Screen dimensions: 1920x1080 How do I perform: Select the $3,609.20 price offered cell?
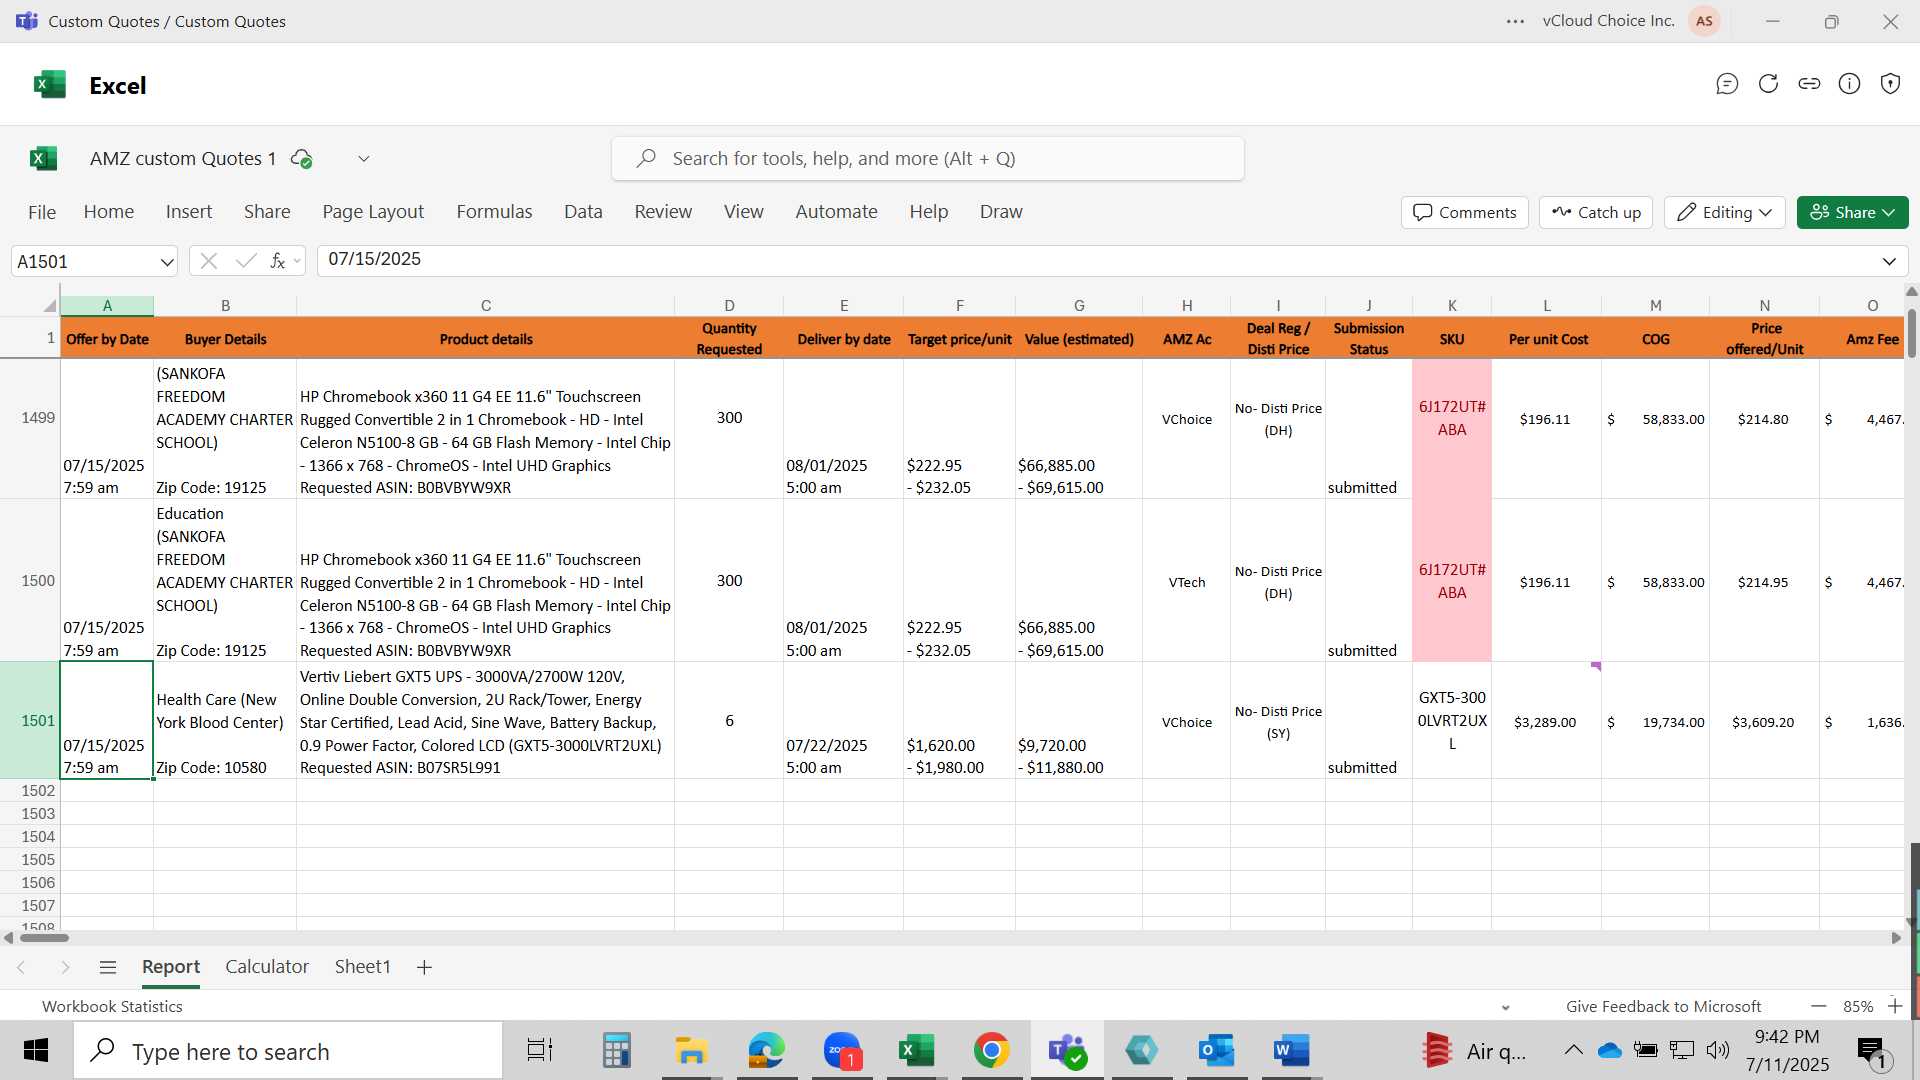click(1764, 721)
